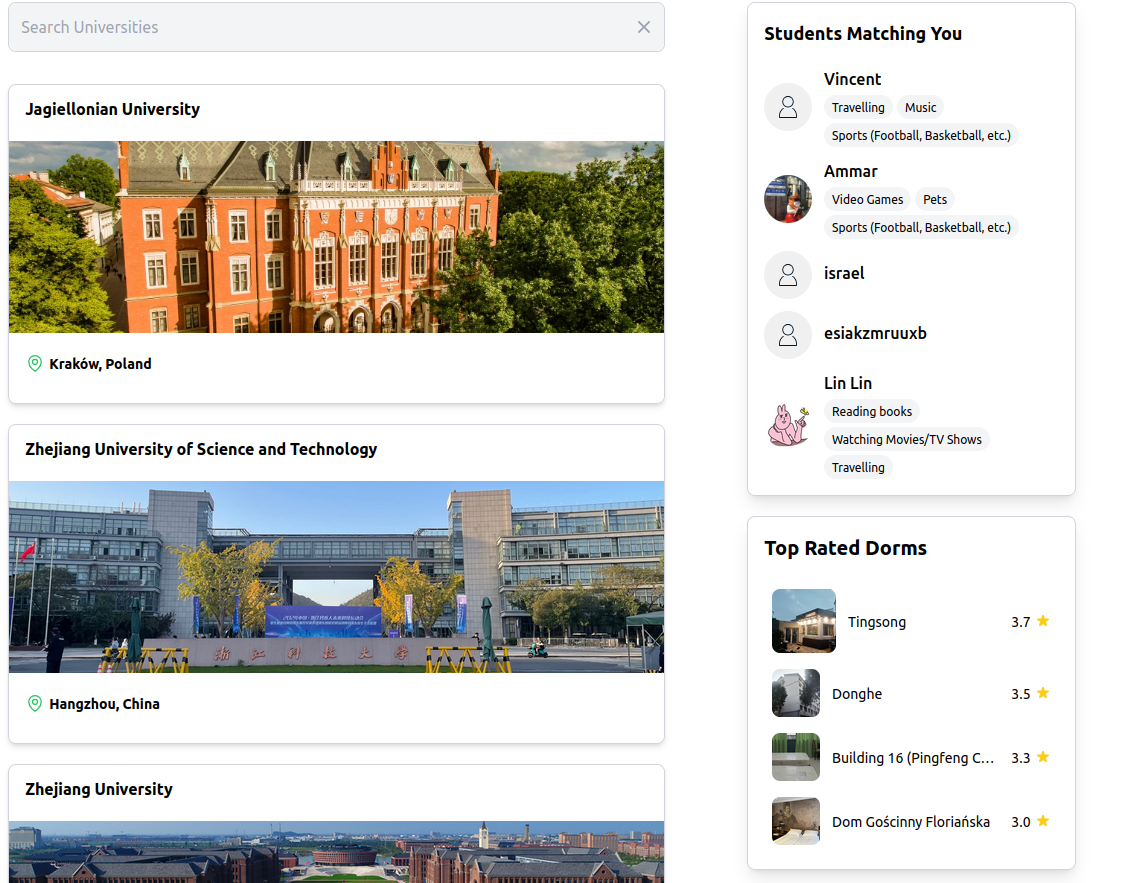Open the Dom Gościnny Floriańska dorm name
The image size is (1124, 883).
910,822
